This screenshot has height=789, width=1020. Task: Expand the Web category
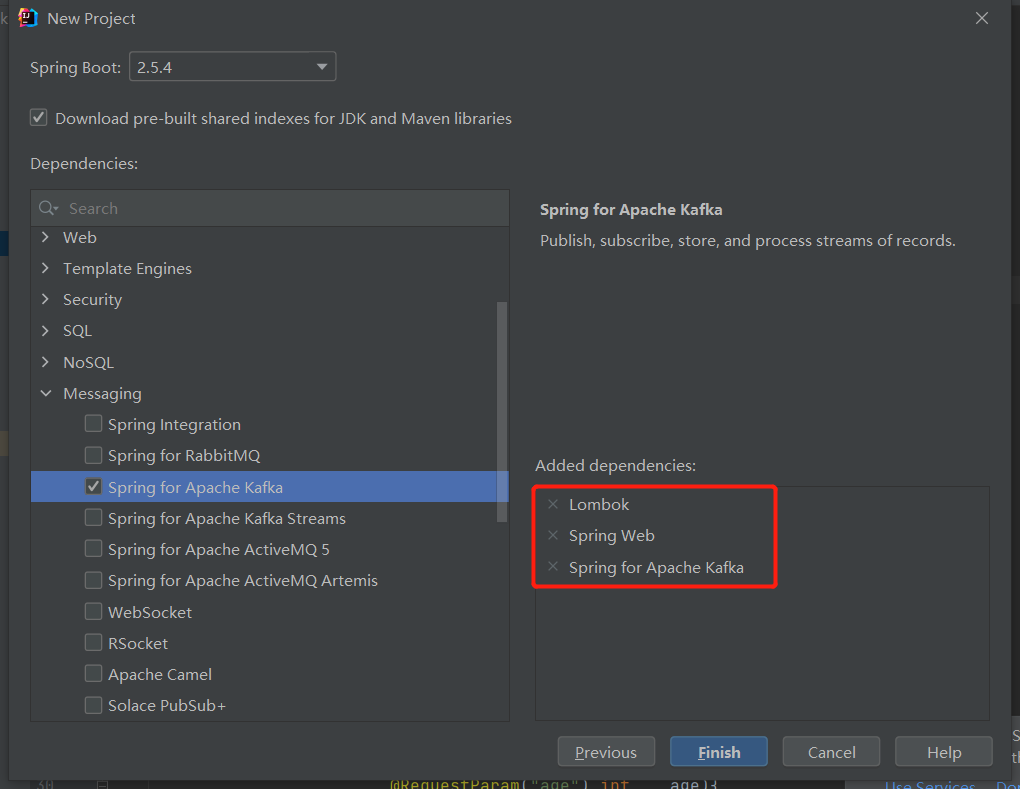(45, 237)
